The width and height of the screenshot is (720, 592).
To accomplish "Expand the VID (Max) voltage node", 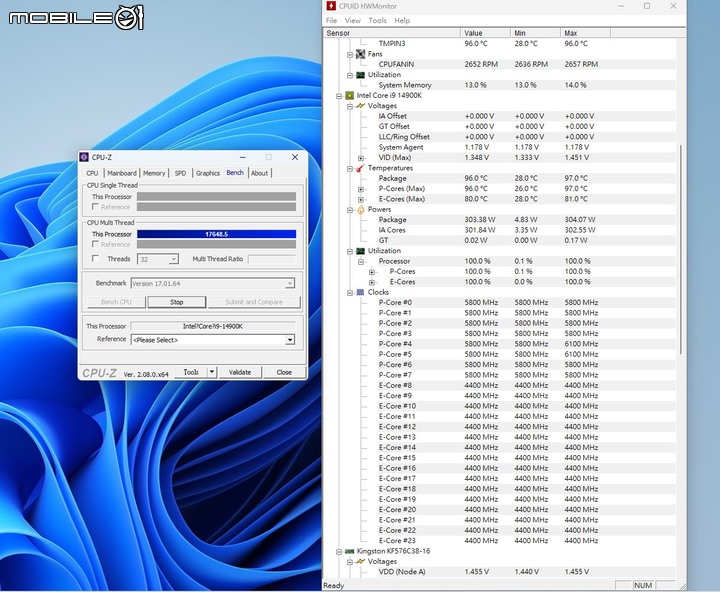I will coord(361,158).
